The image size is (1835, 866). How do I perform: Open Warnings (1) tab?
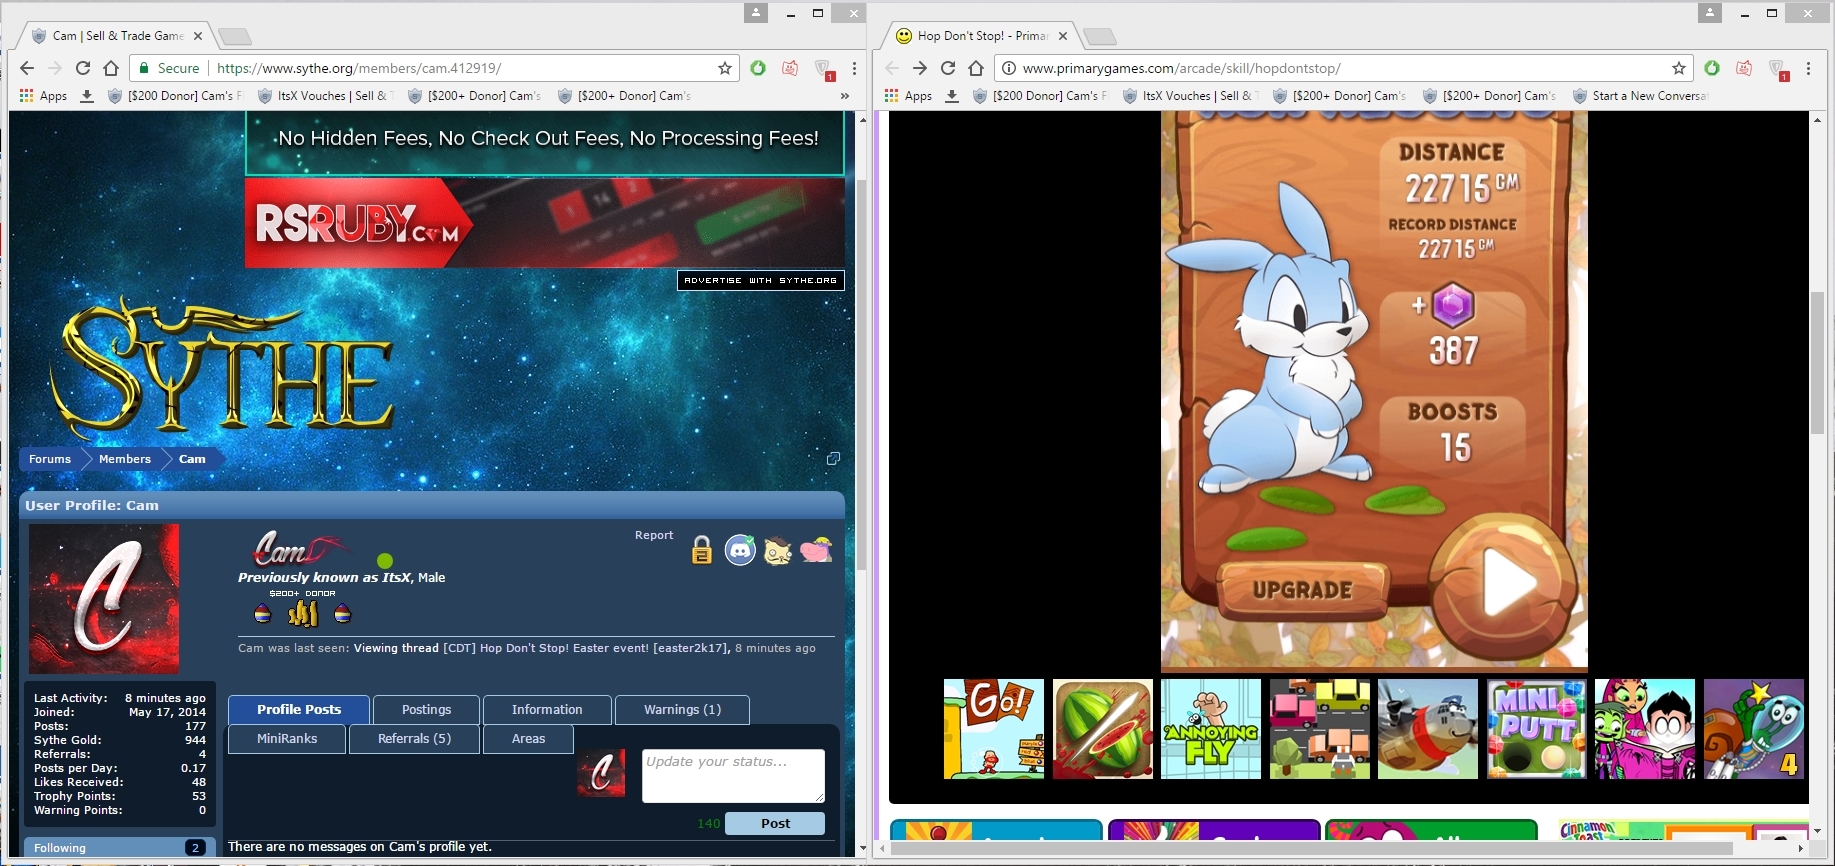click(x=682, y=710)
